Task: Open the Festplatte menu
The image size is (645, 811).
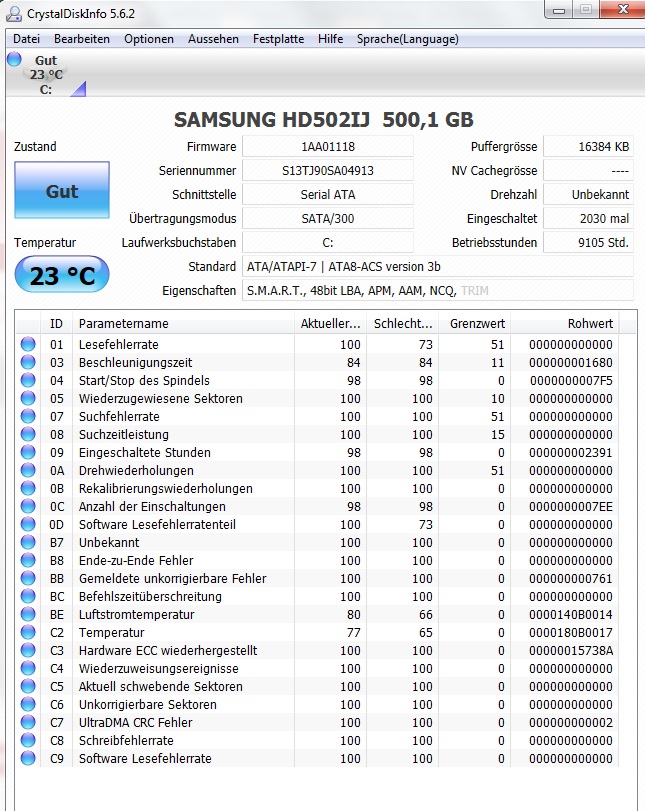Action: (x=278, y=39)
